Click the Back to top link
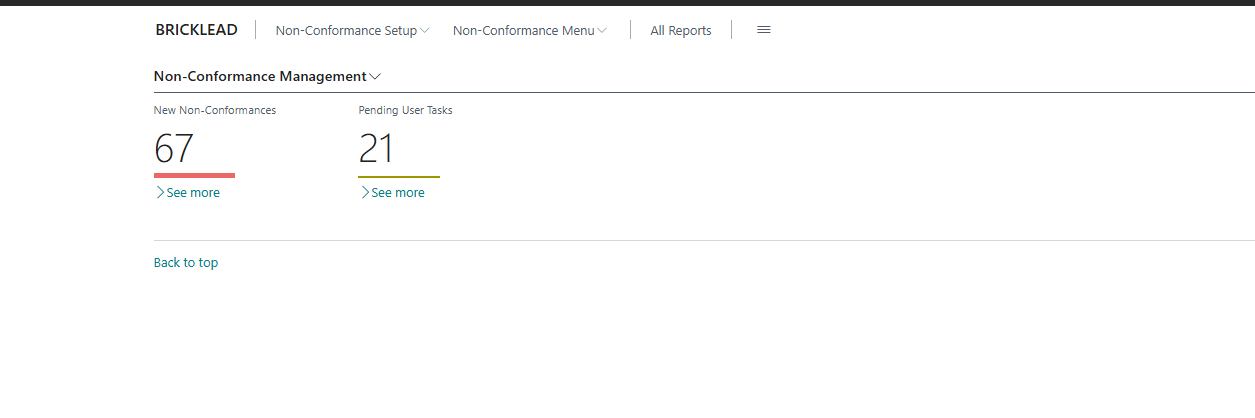1255x418 pixels. point(186,263)
